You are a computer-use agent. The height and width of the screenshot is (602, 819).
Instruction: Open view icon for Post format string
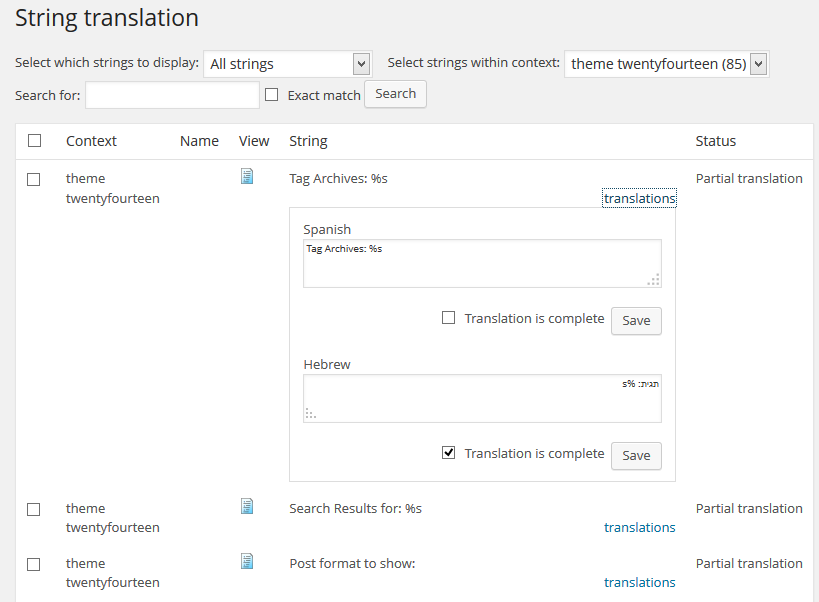[x=247, y=561]
